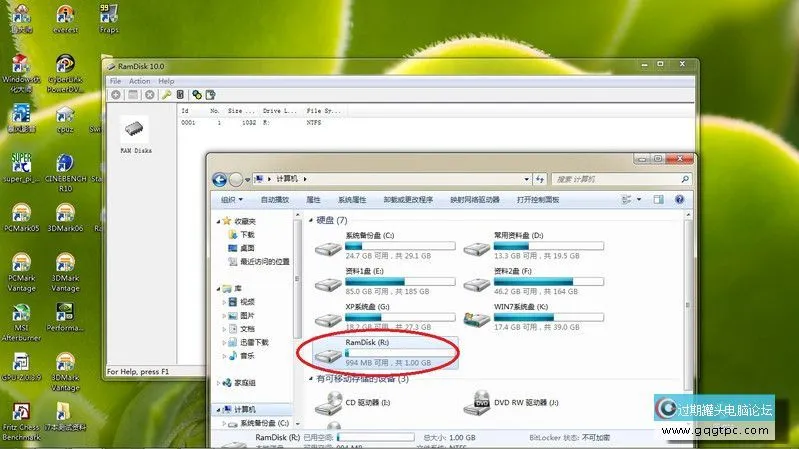Select the RamDisk (R:) drive

[385, 353]
